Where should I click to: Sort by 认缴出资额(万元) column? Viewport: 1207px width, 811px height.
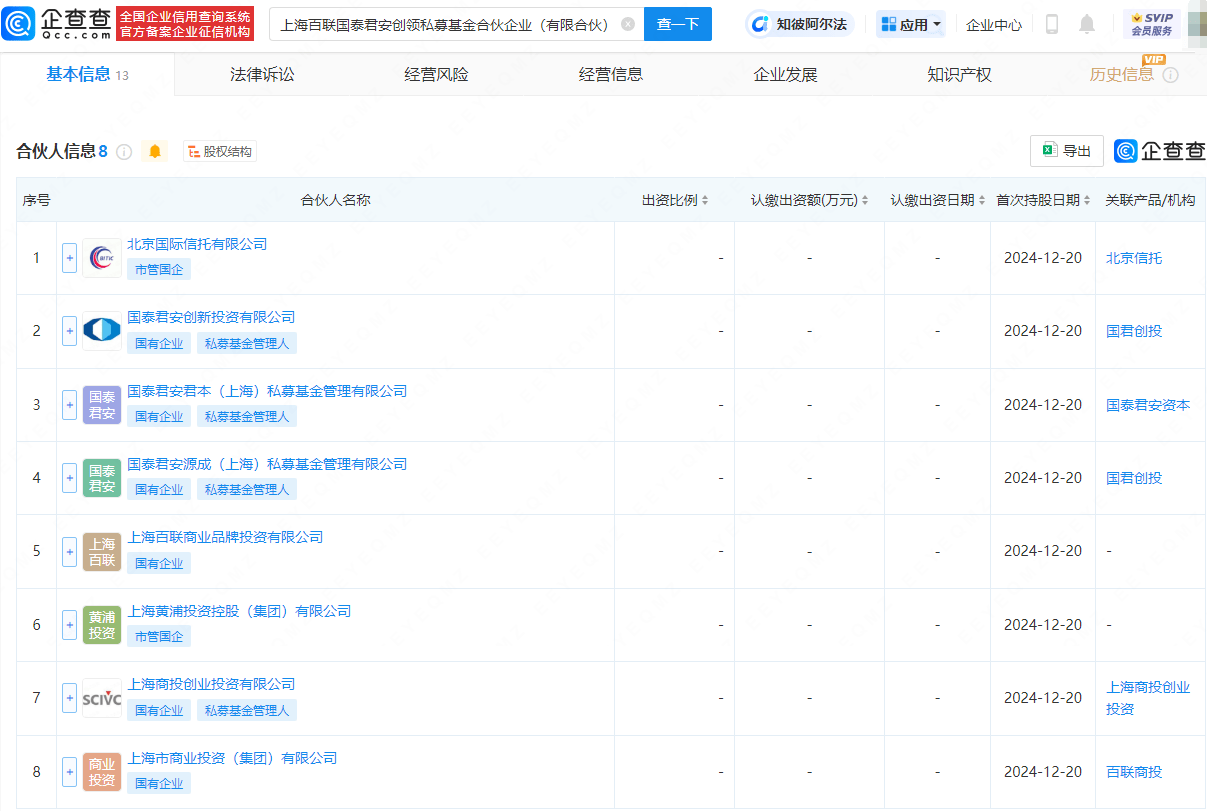pos(809,200)
